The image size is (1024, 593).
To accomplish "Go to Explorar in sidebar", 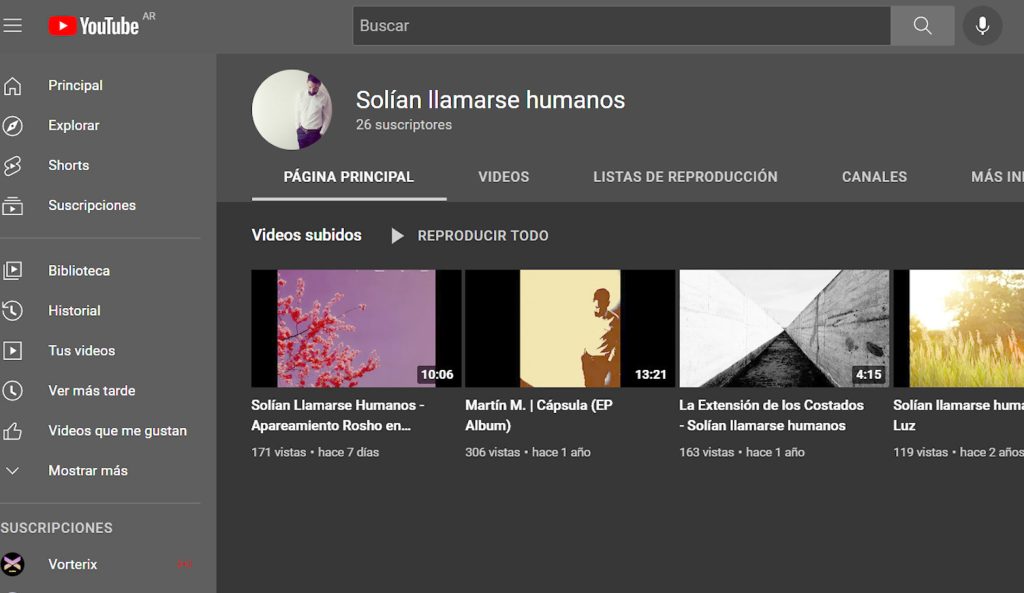I will [x=73, y=125].
